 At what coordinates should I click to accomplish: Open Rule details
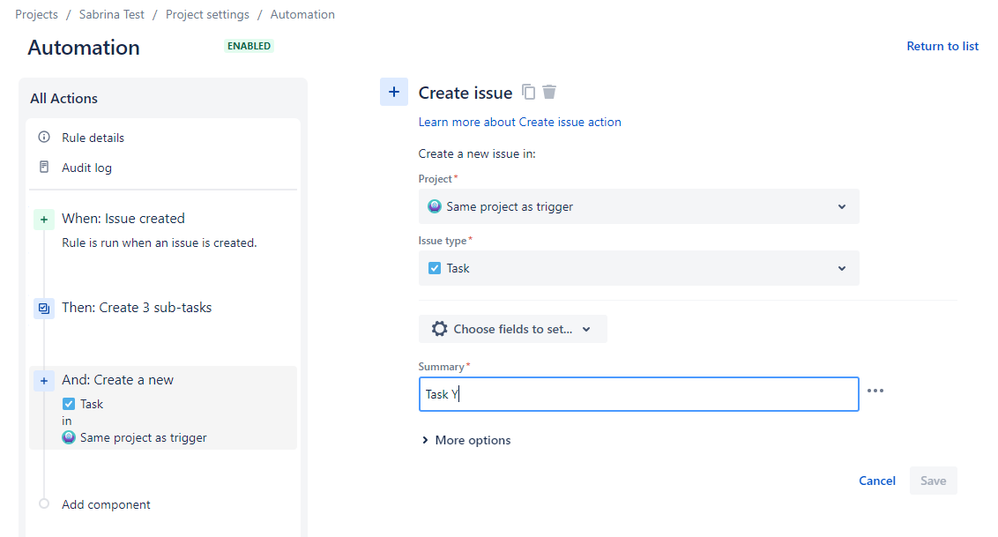click(x=93, y=137)
